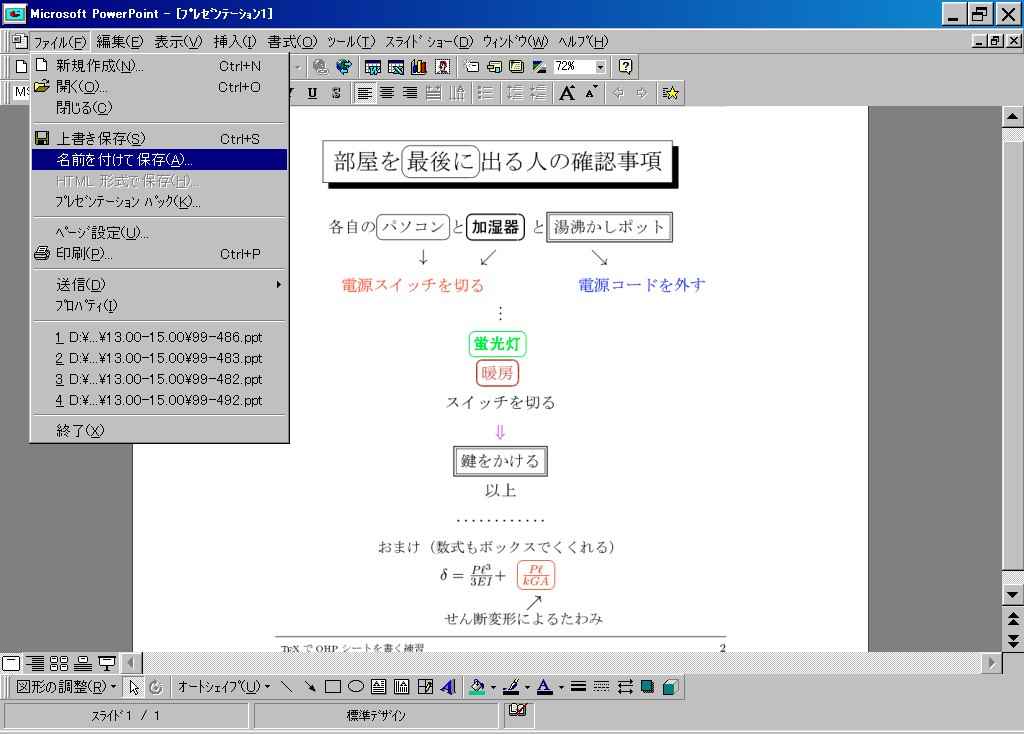Switch to Notes Page view
Image resolution: width=1024 pixels, height=734 pixels.
pyautogui.click(x=83, y=664)
